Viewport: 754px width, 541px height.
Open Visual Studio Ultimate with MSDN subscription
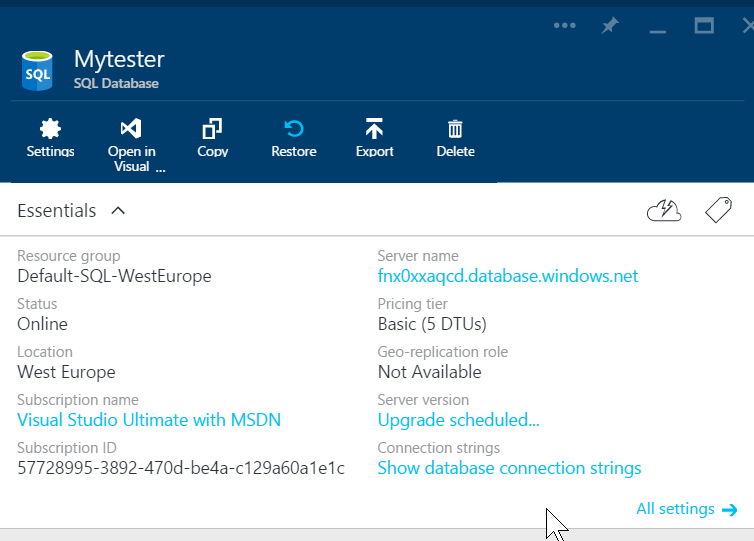pyautogui.click(x=149, y=420)
